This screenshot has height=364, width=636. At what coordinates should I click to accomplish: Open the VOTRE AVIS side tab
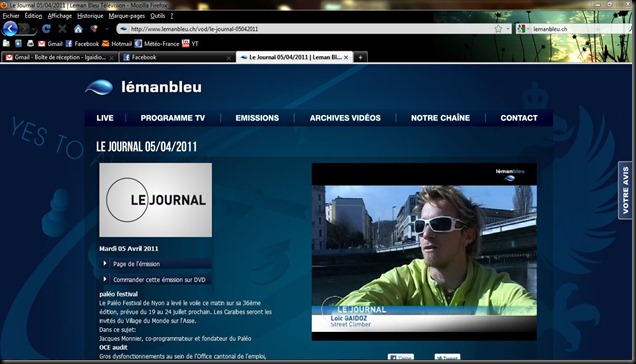(625, 190)
